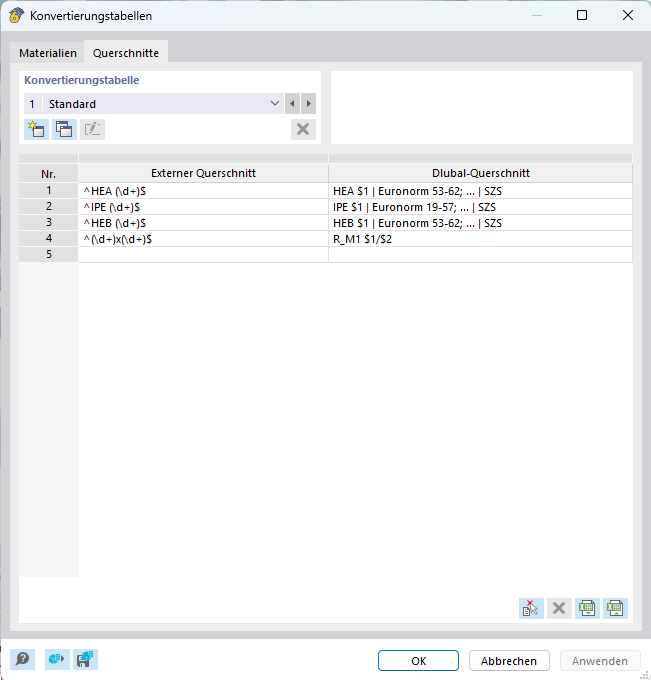
Task: Click the gray X beside the Excel icons
Action: pos(559,608)
